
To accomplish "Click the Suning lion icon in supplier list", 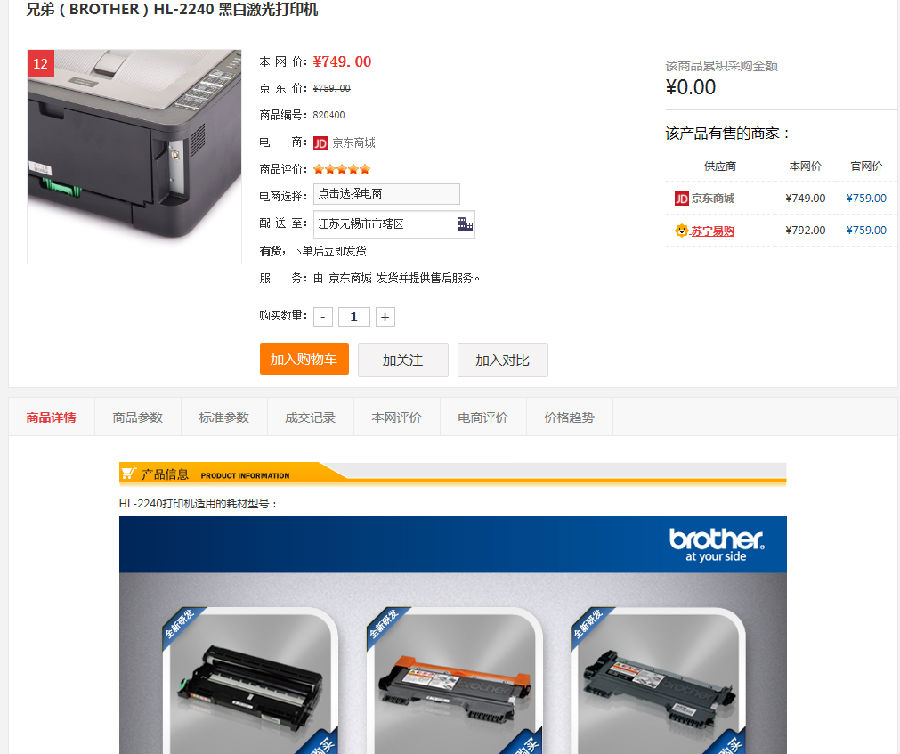I will (x=681, y=231).
